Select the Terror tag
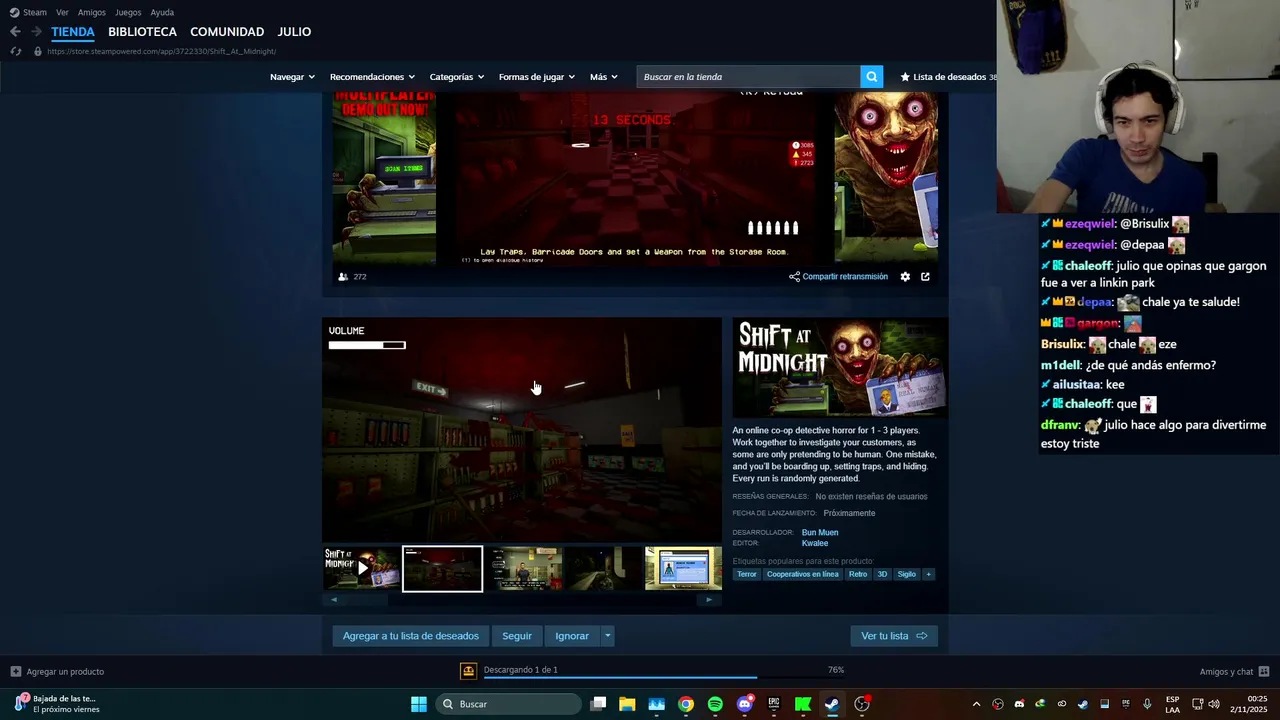This screenshot has height=720, width=1280. (747, 574)
